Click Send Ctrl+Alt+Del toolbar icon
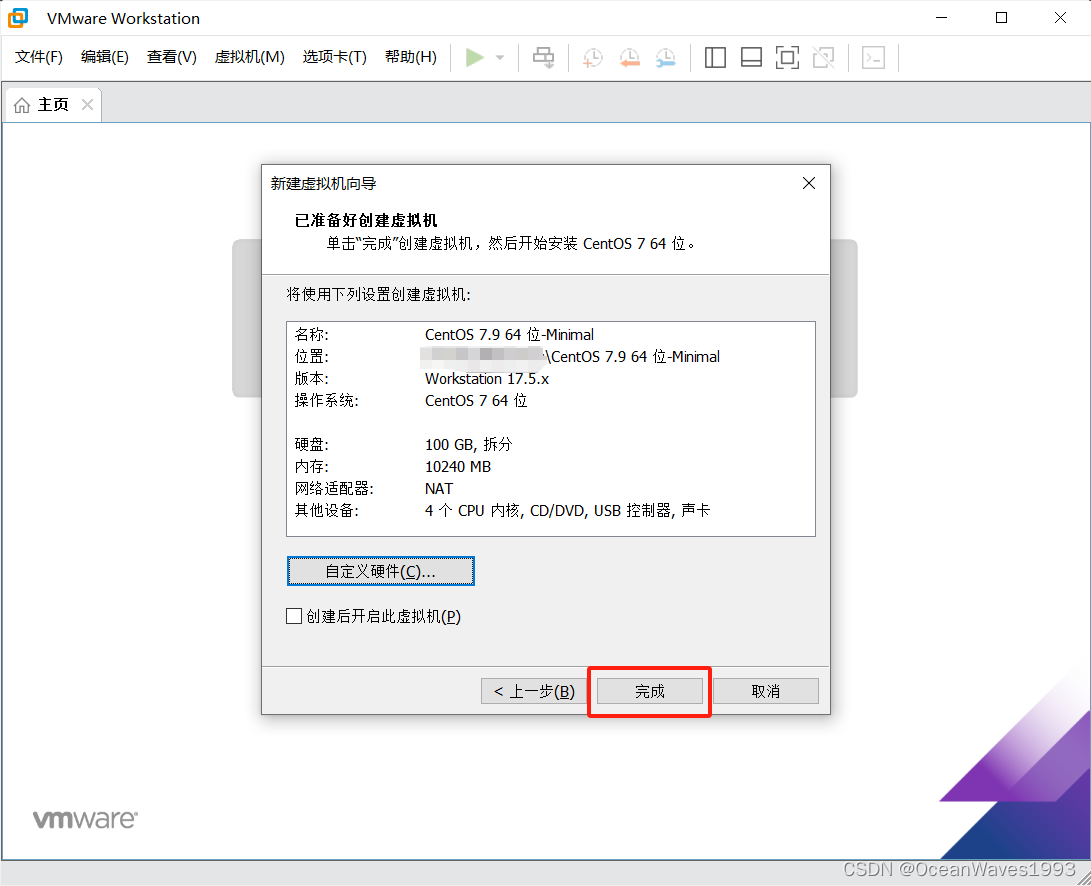1091x886 pixels. 543,57
